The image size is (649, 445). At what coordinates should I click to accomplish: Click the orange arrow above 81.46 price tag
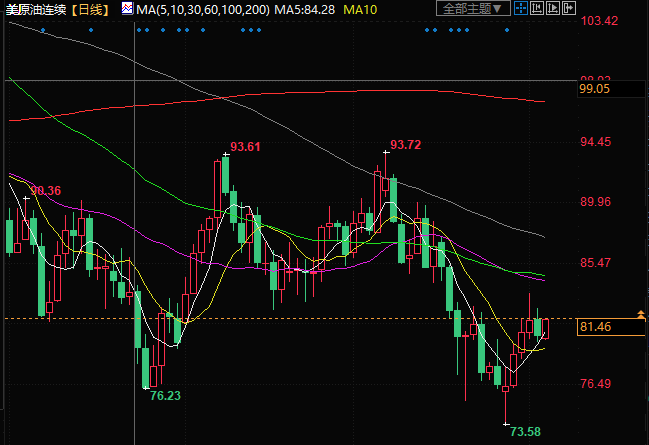click(640, 315)
